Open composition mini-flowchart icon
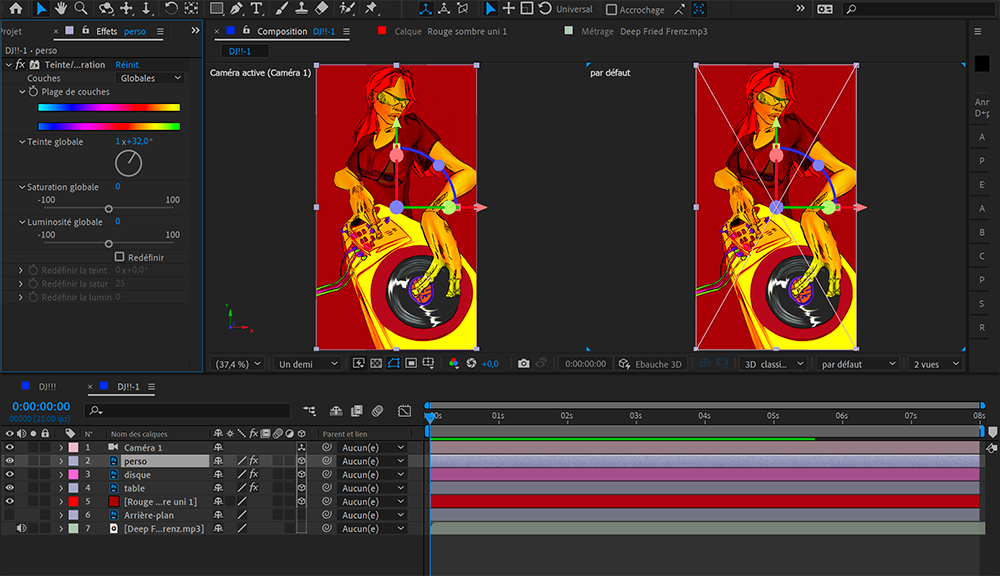This screenshot has height=576, width=1000. 309,411
